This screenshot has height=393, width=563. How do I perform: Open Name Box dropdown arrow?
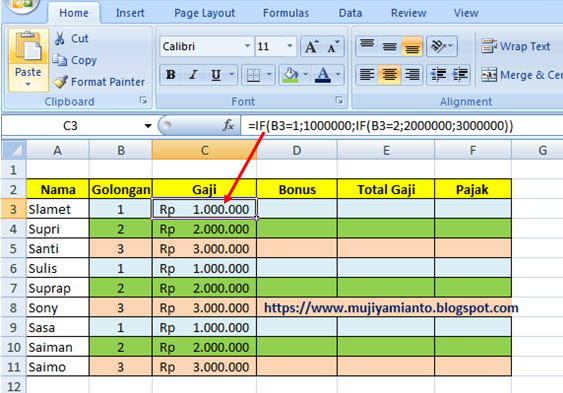click(148, 126)
